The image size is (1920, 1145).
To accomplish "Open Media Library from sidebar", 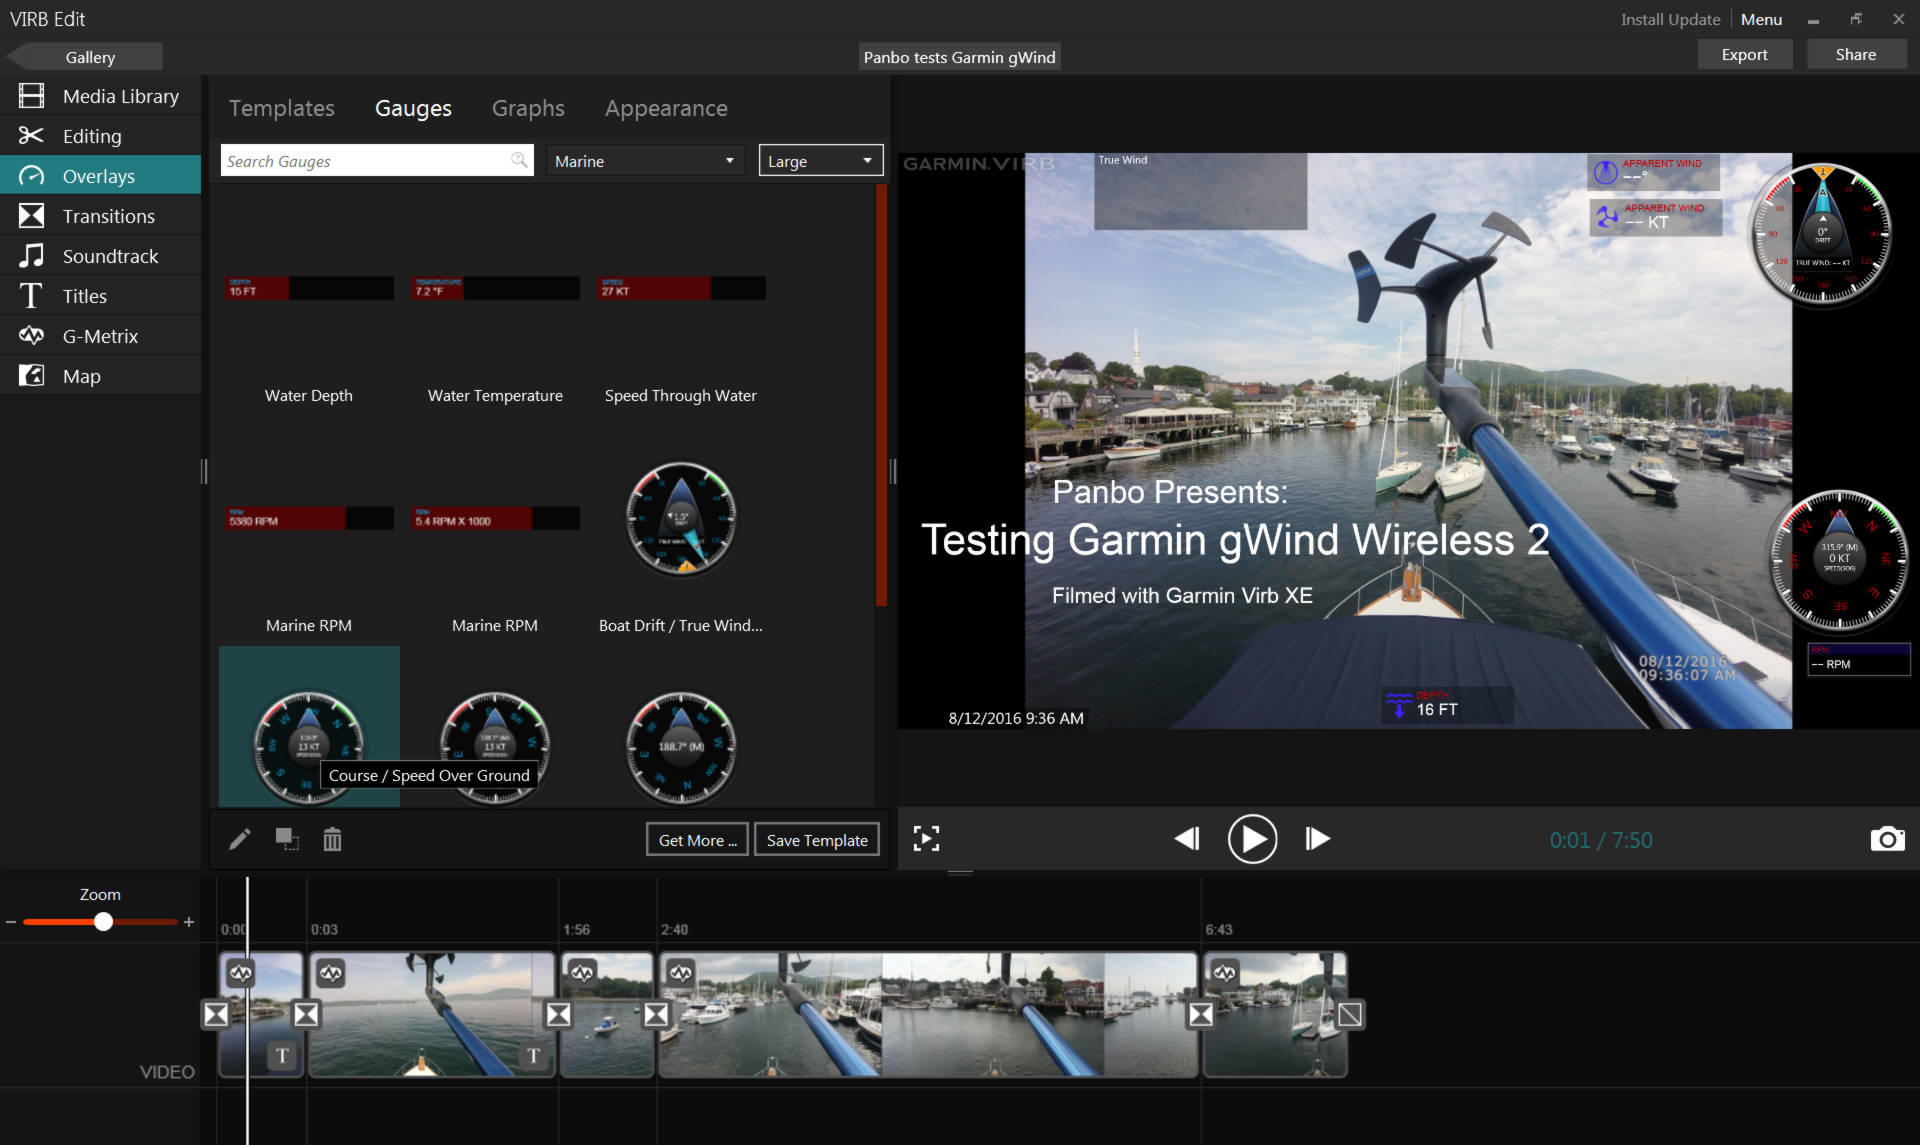I will click(100, 96).
